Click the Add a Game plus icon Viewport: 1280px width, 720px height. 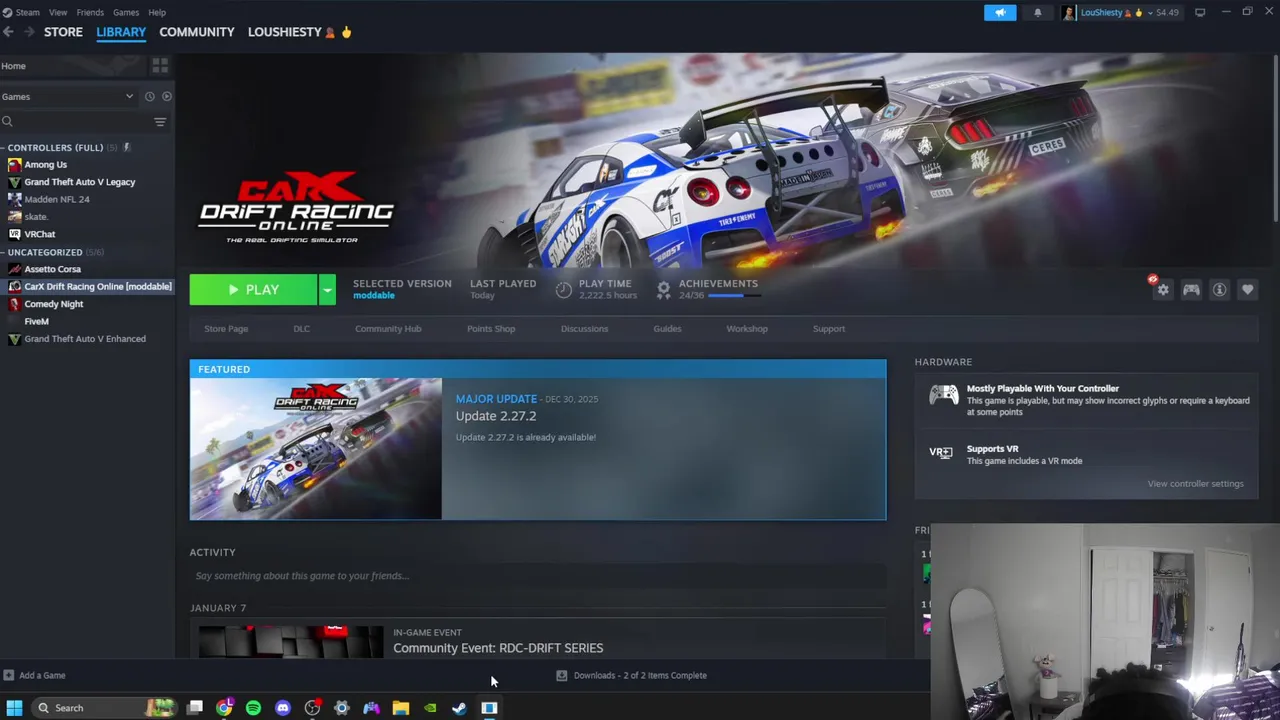click(9, 675)
